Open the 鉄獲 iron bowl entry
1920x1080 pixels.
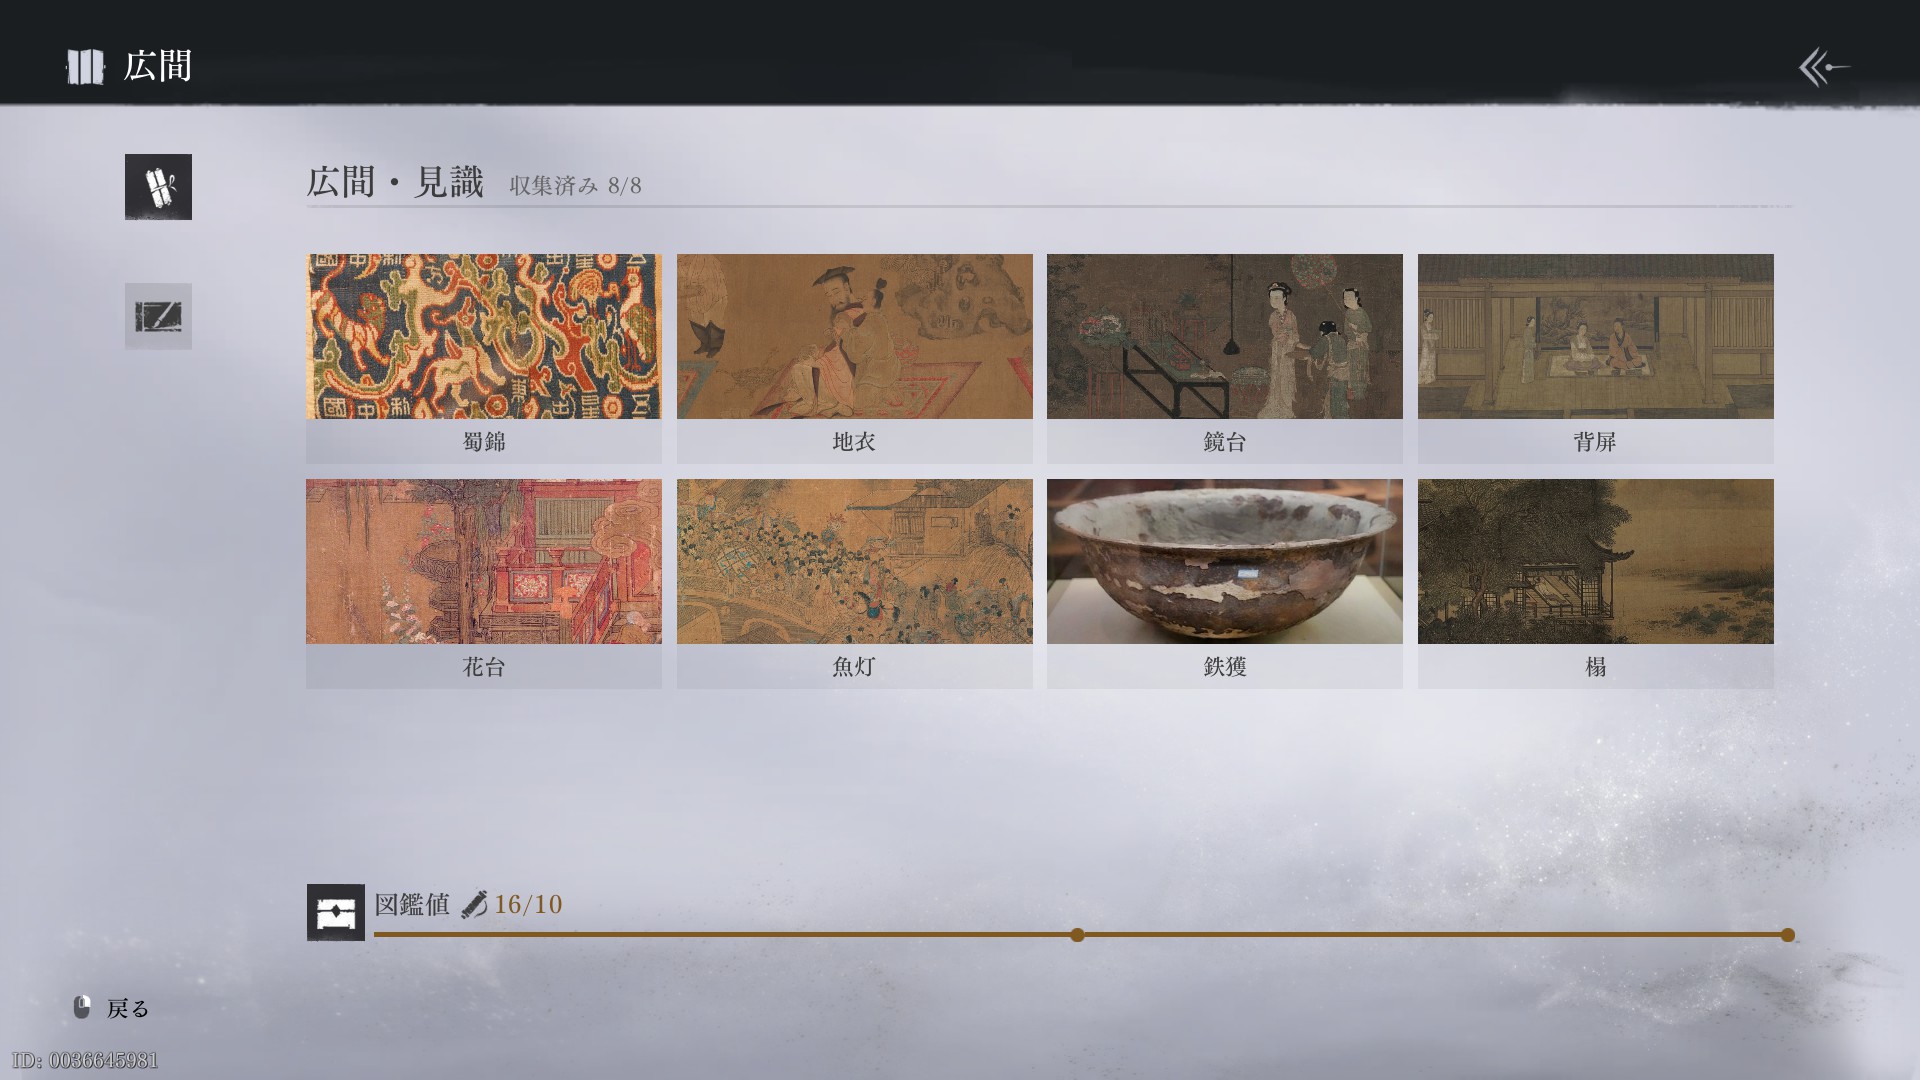[1225, 583]
